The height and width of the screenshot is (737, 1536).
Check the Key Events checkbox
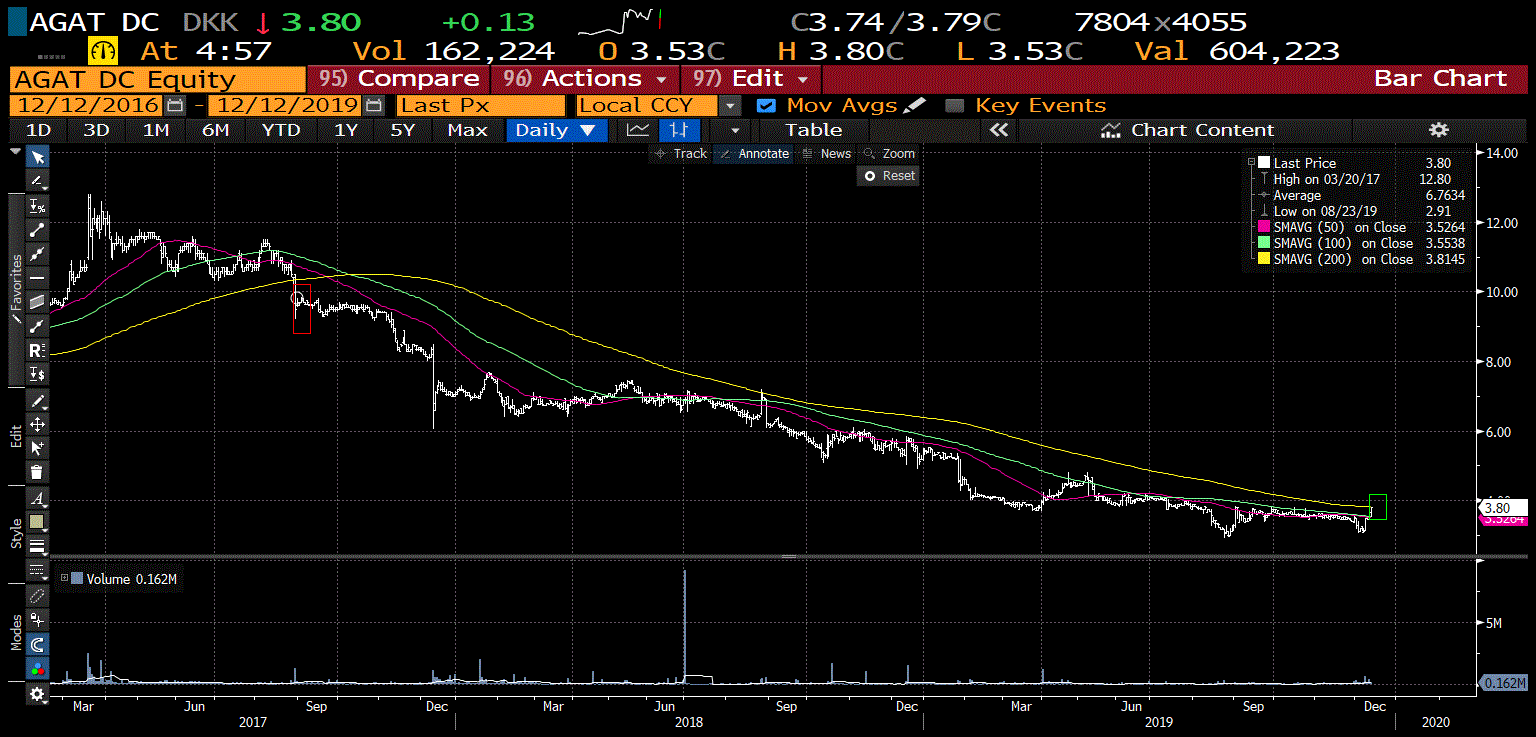click(x=955, y=105)
